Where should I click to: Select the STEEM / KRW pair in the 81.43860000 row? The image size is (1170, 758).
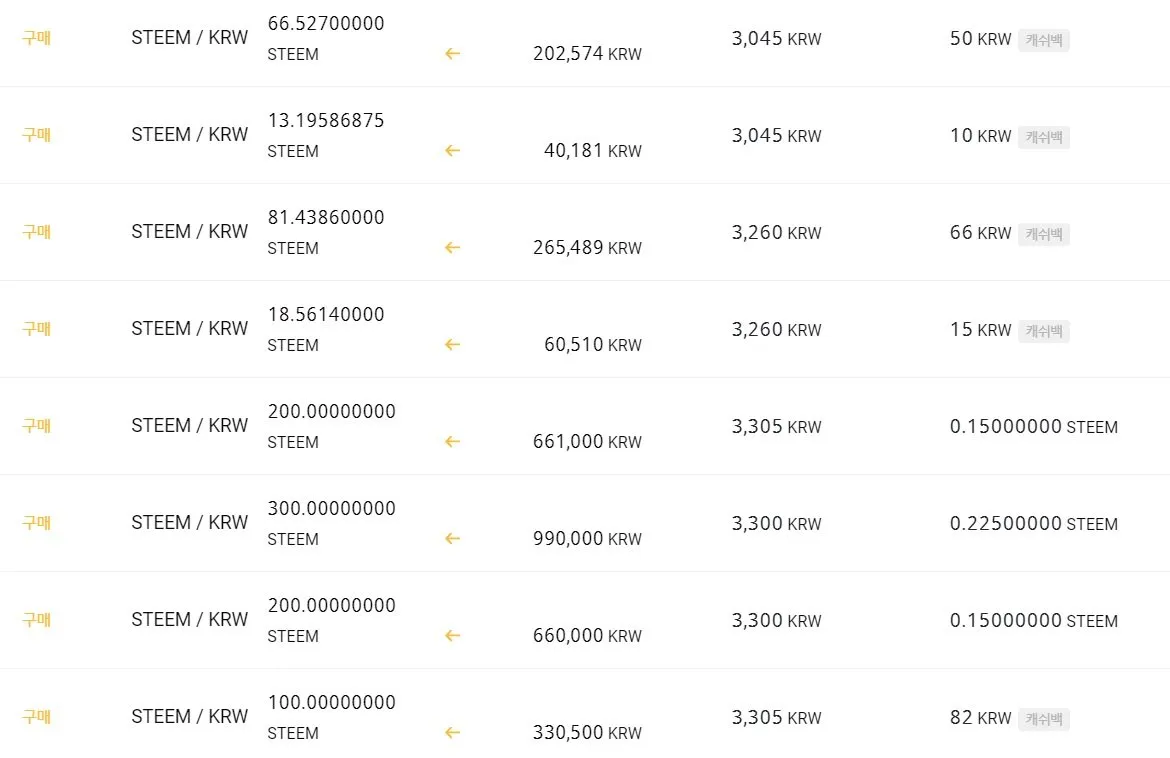pos(190,232)
